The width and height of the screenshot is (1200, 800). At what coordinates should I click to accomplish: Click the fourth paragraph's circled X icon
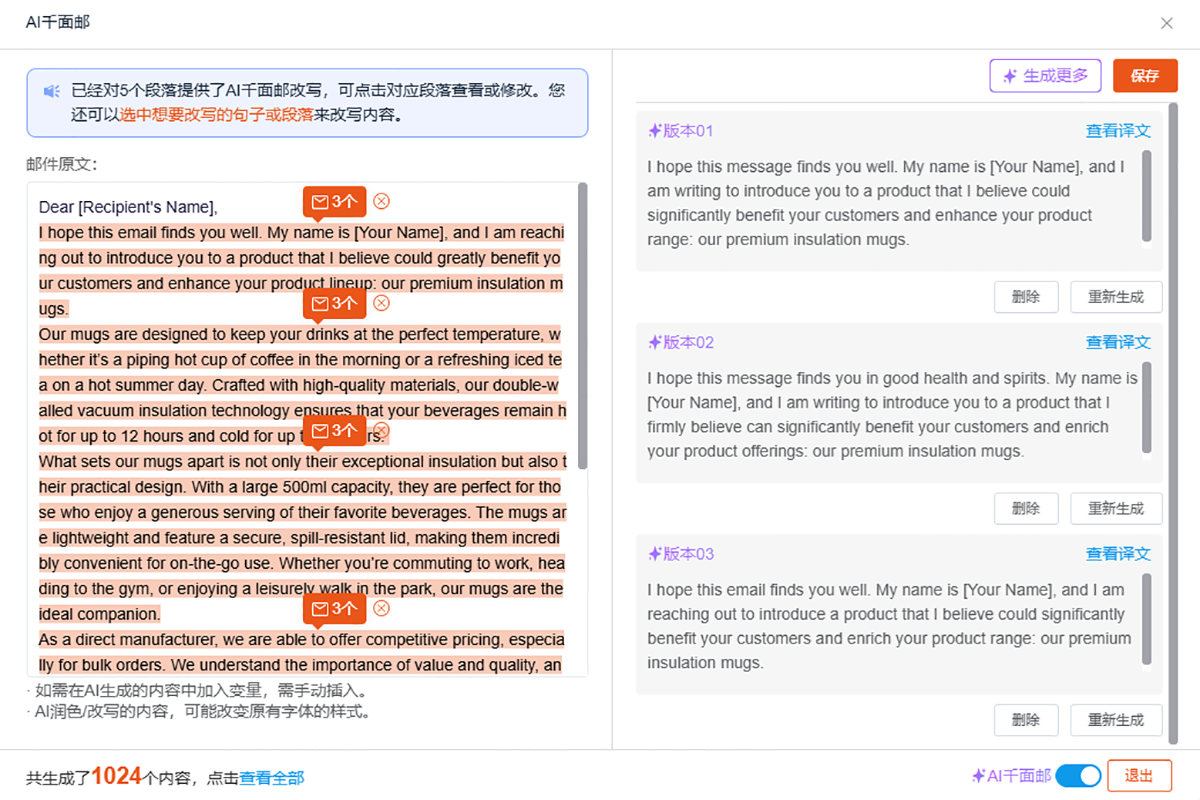tap(381, 608)
